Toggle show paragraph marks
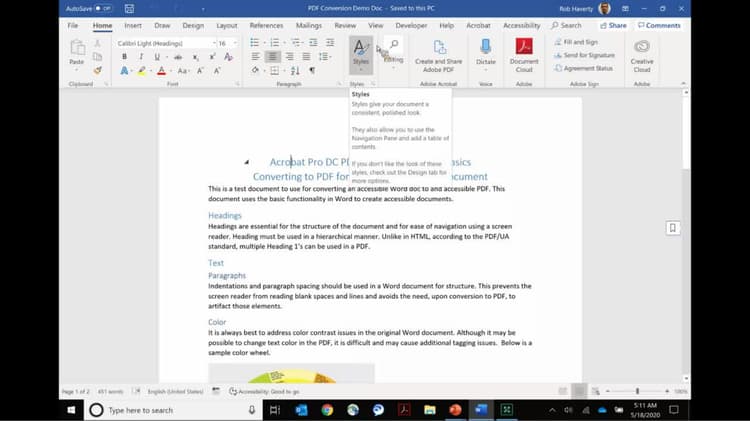 pyautogui.click(x=312, y=71)
